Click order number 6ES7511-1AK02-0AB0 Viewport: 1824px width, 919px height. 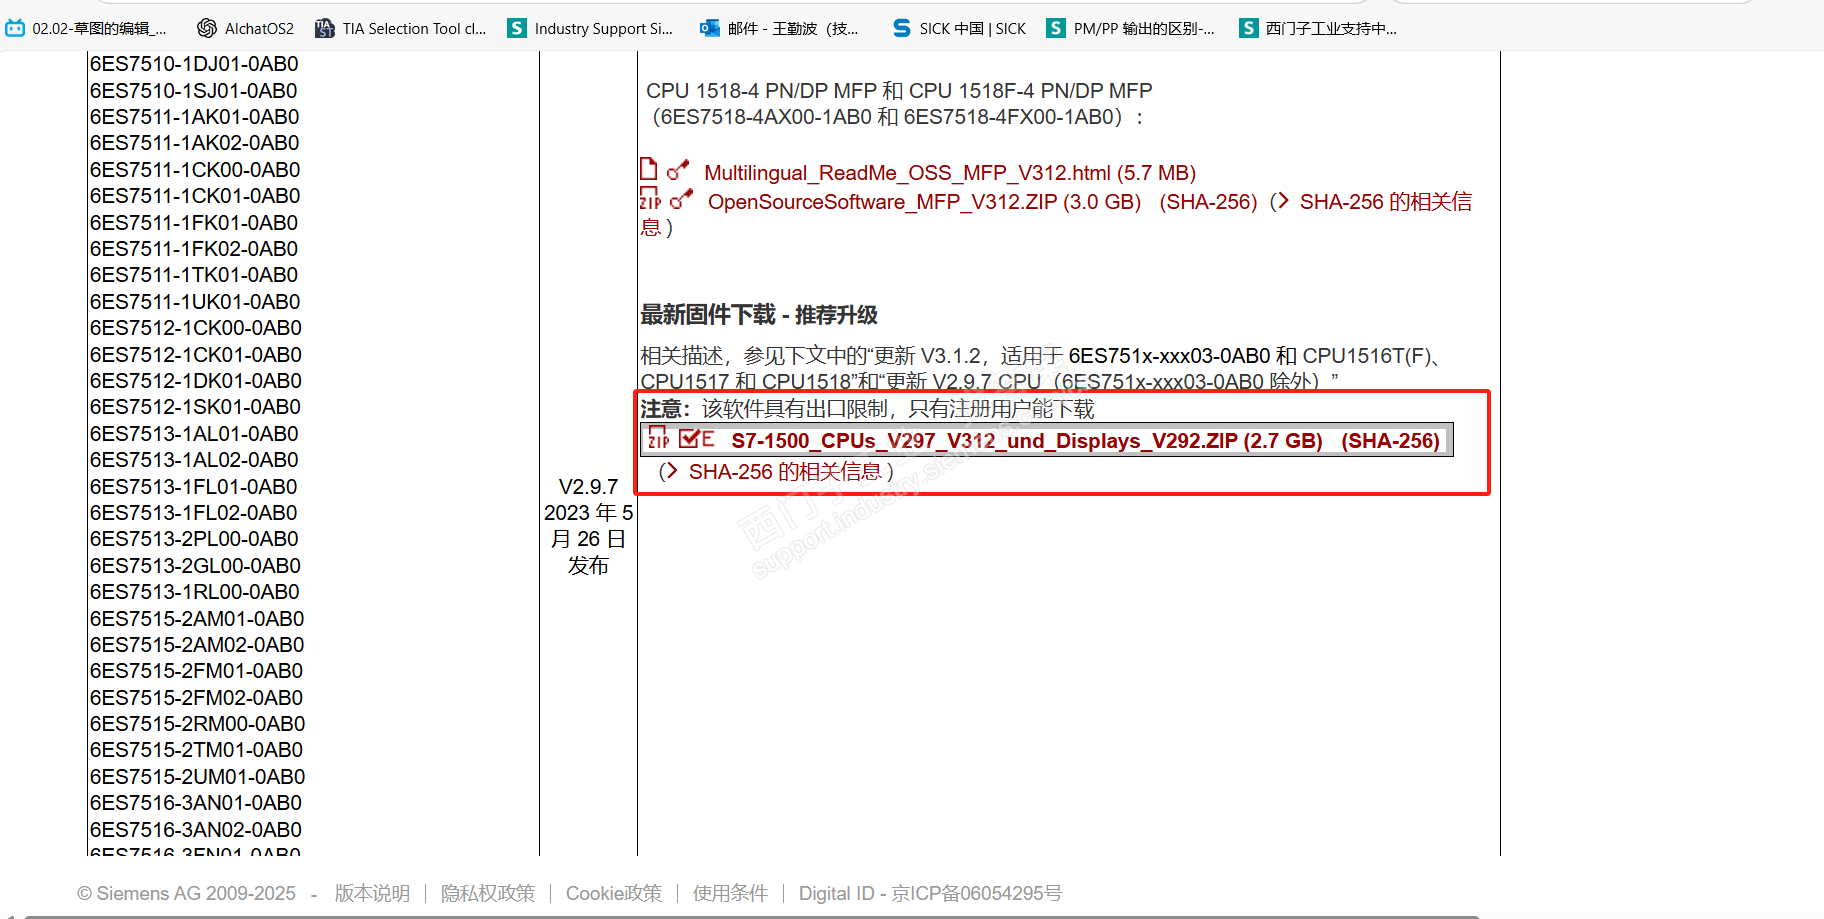tap(195, 143)
